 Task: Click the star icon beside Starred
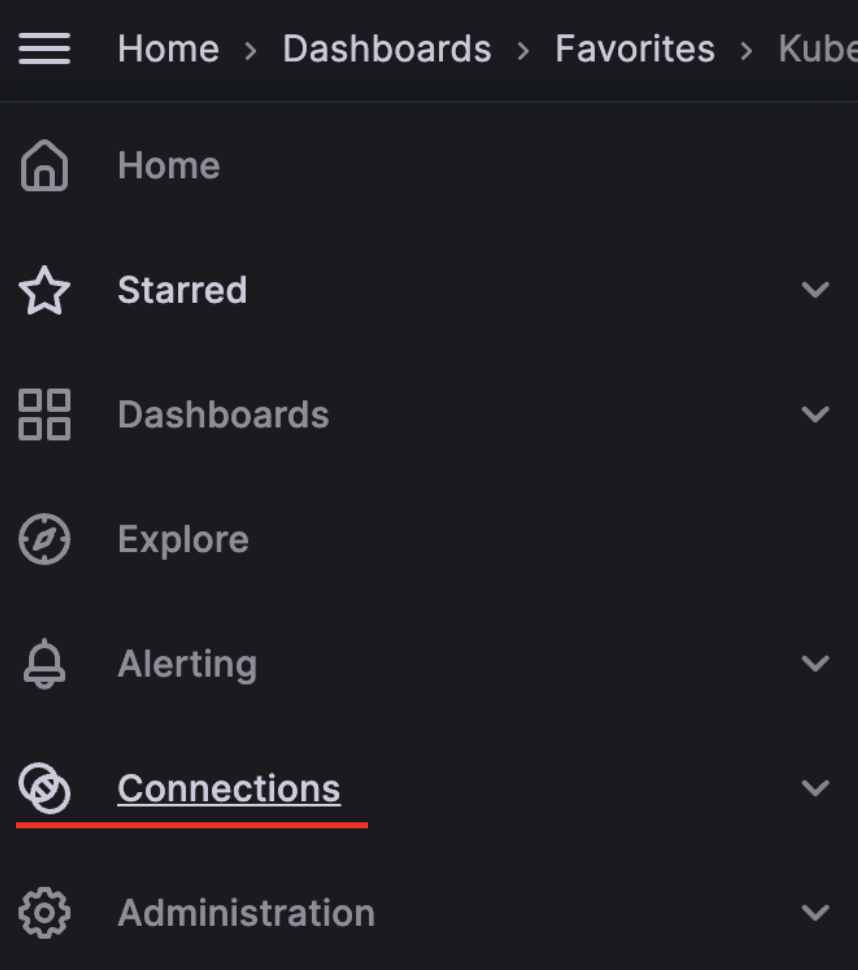pyautogui.click(x=44, y=291)
